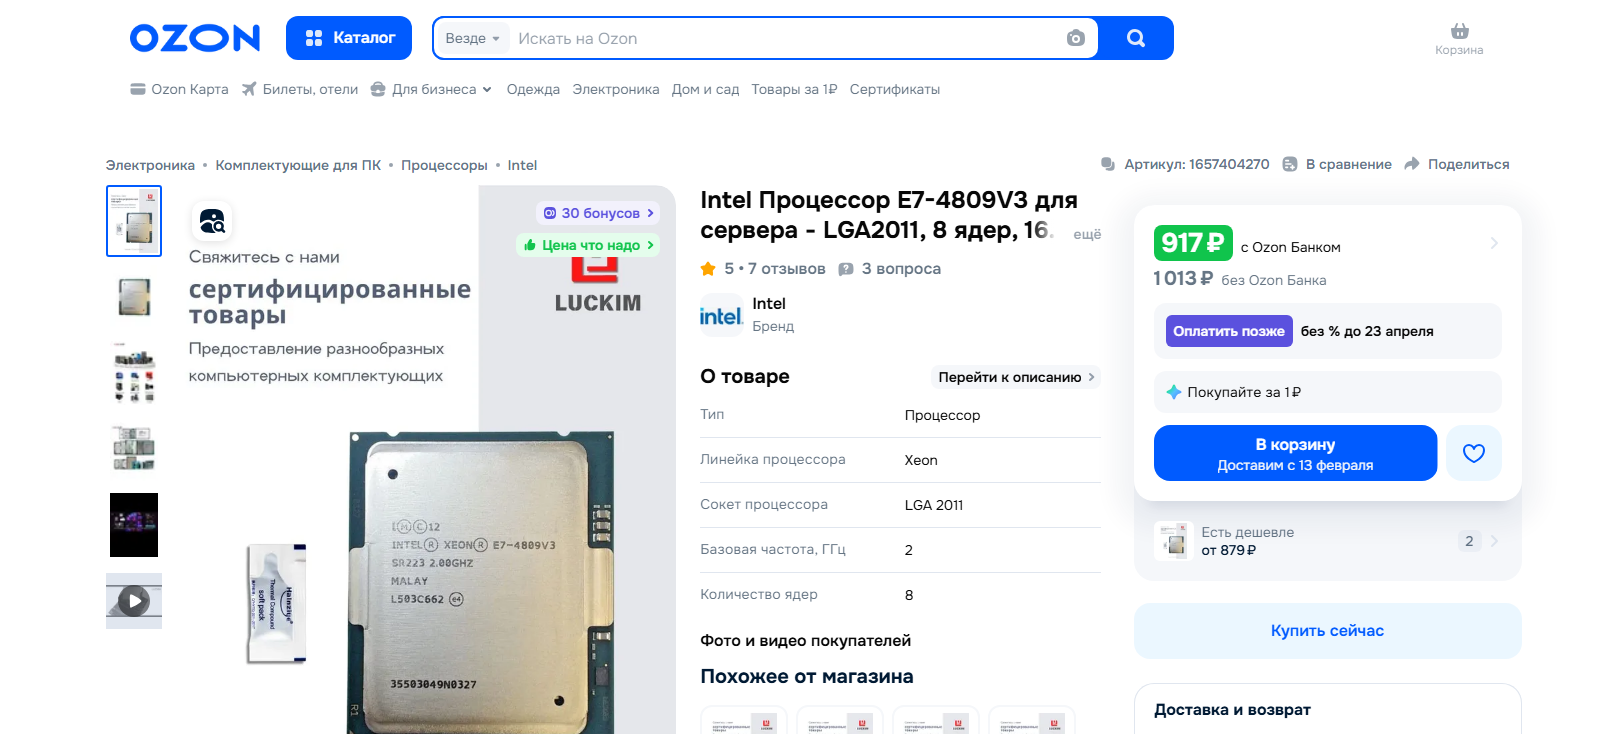This screenshot has width=1606, height=734.
Task: Select the dark RGB photo thumbnail
Action: [134, 525]
